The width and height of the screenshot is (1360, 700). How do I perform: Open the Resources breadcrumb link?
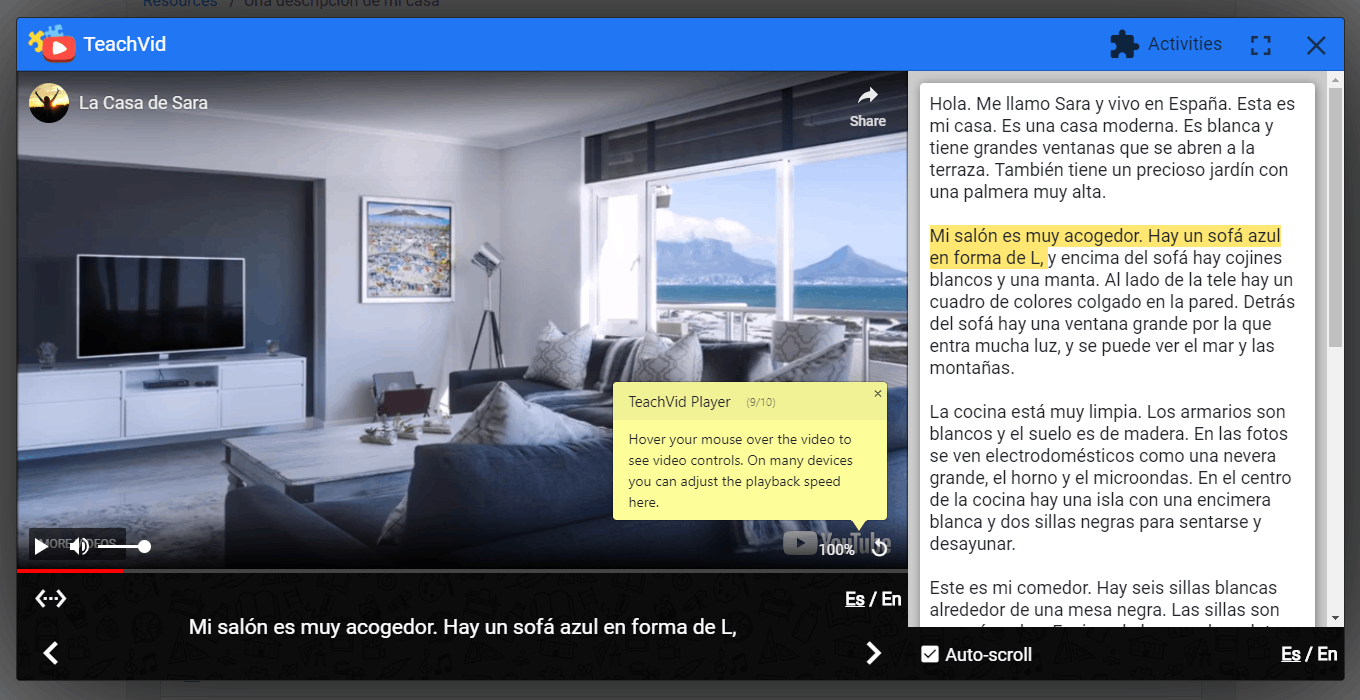point(180,5)
